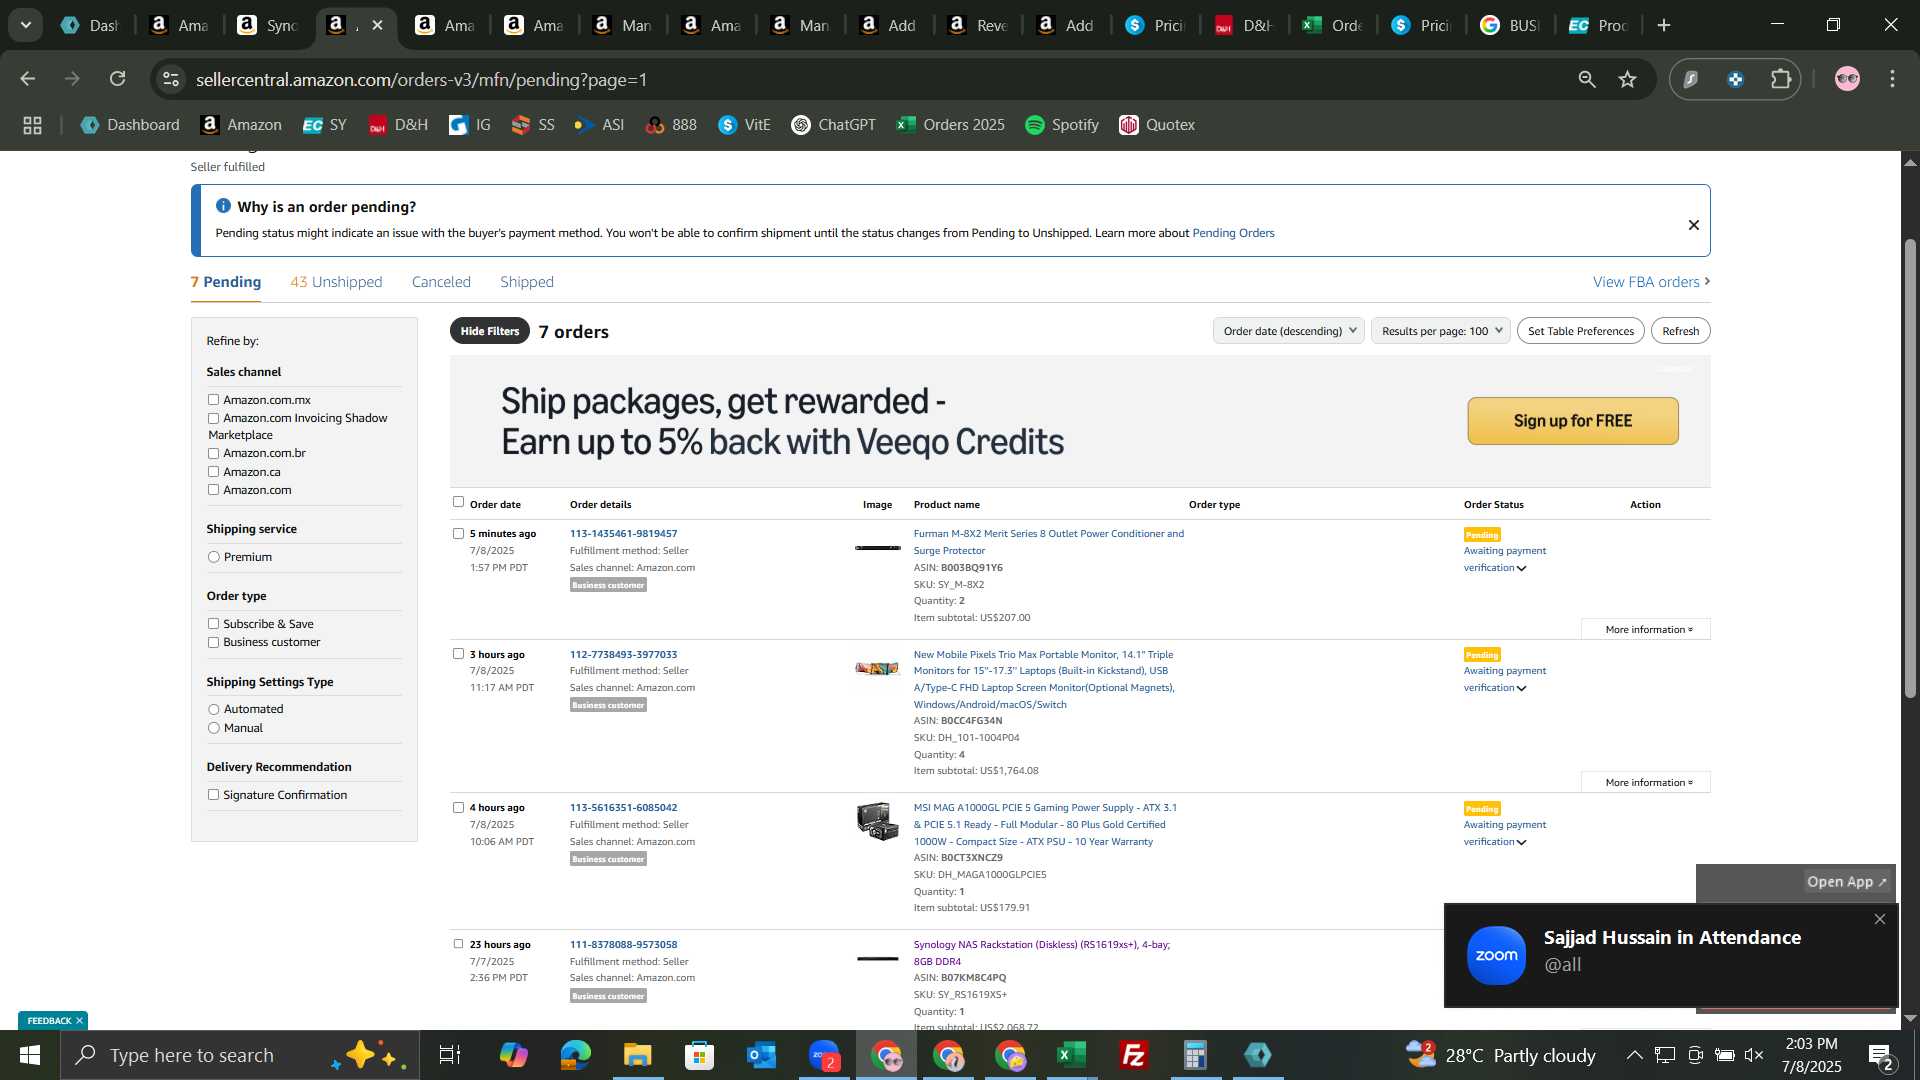
Task: Switch to the Shipped tab
Action: (527, 282)
